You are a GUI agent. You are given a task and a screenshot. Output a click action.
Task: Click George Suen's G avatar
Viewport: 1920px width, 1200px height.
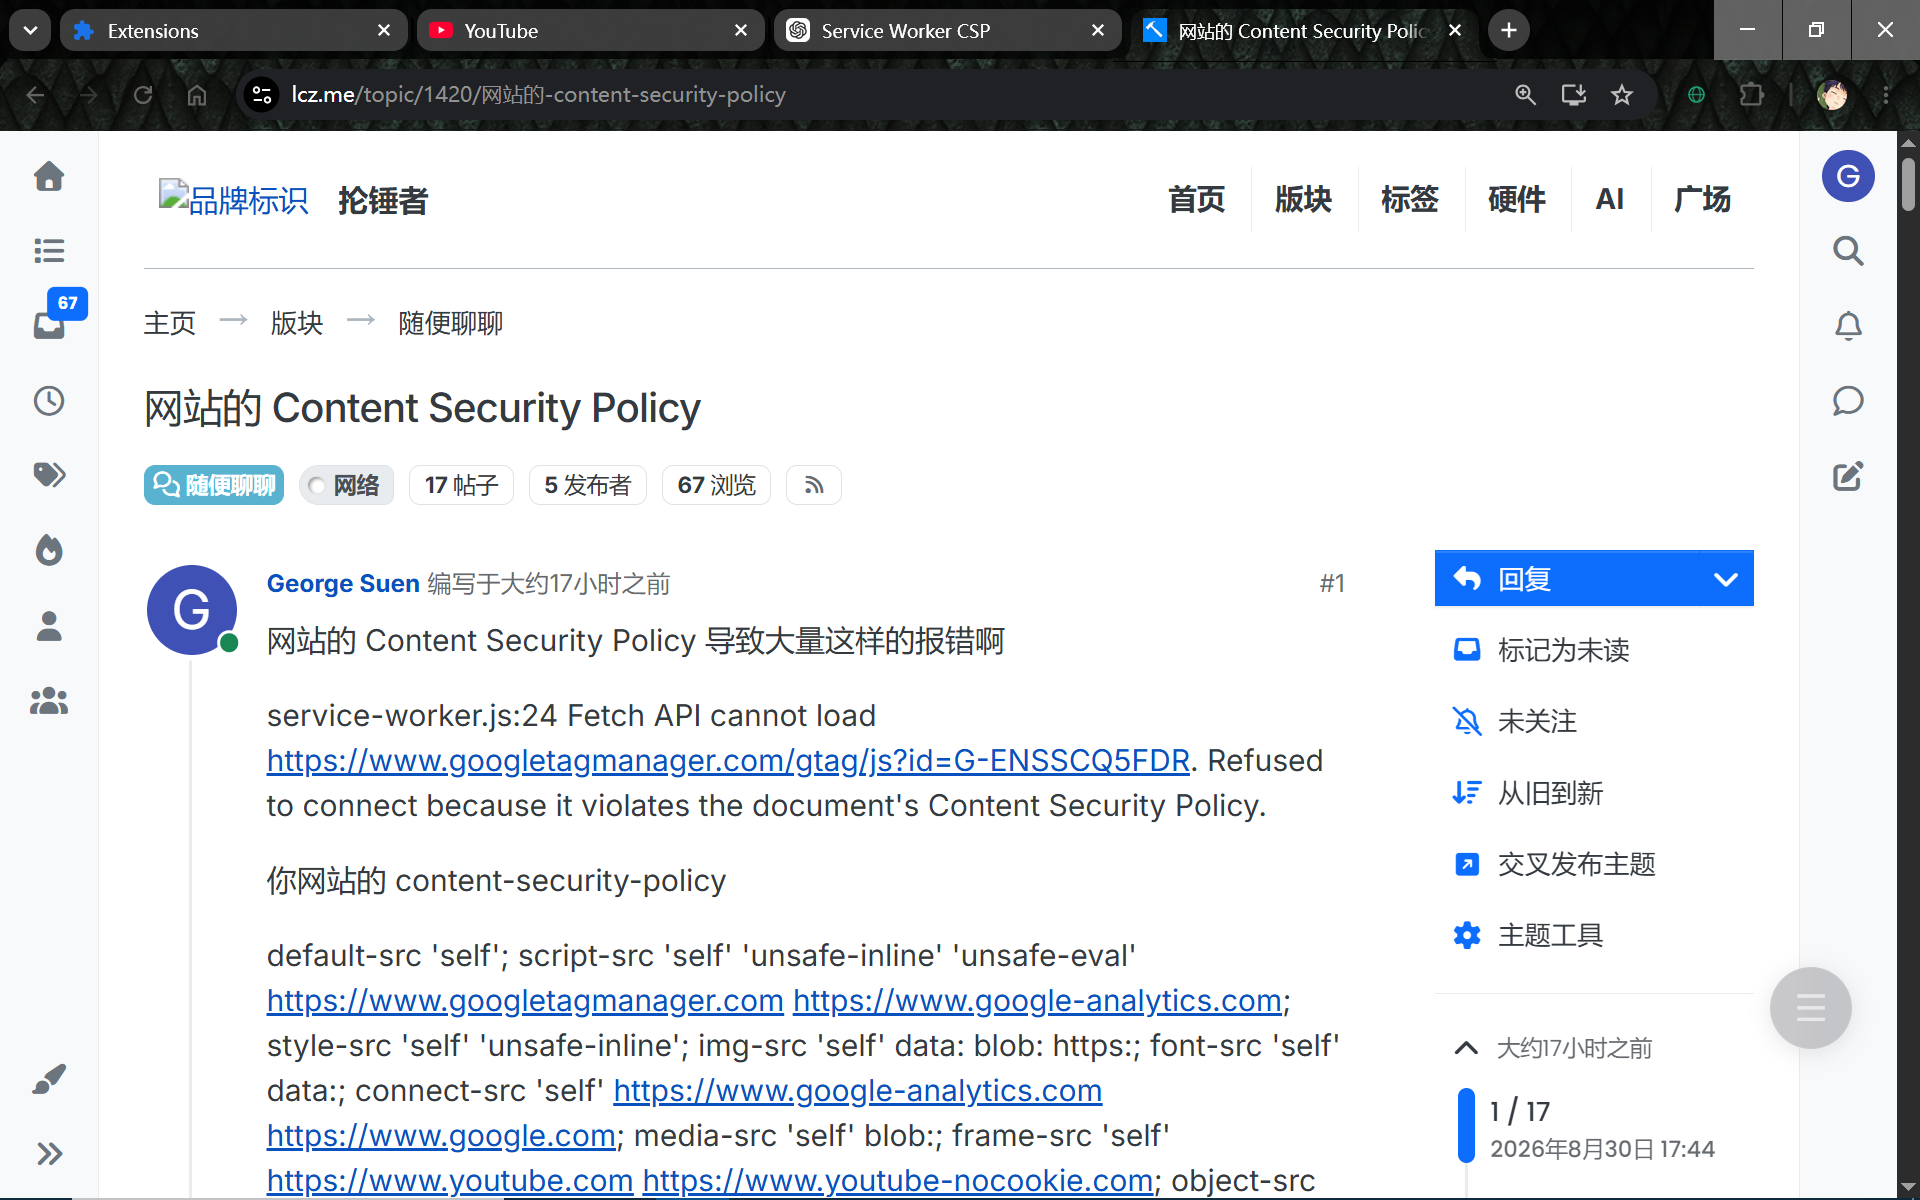(192, 610)
